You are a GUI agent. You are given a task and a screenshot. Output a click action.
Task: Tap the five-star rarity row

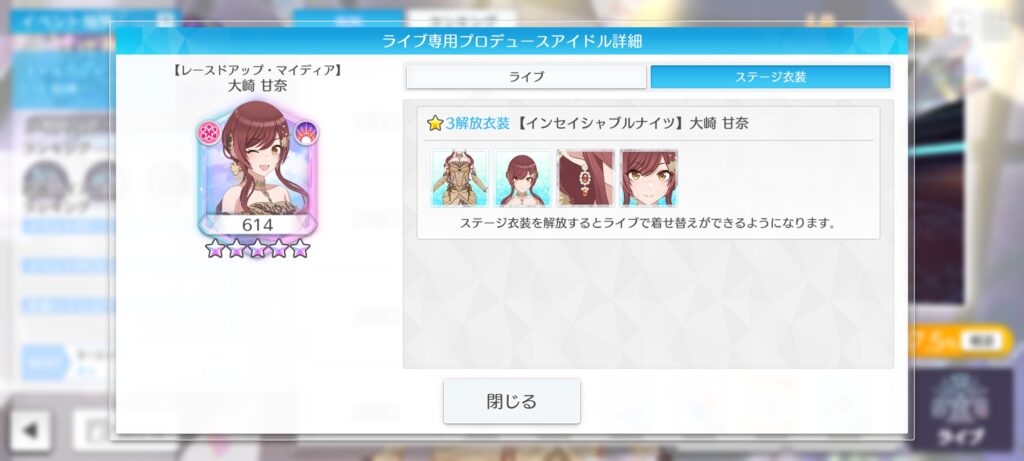(x=257, y=248)
